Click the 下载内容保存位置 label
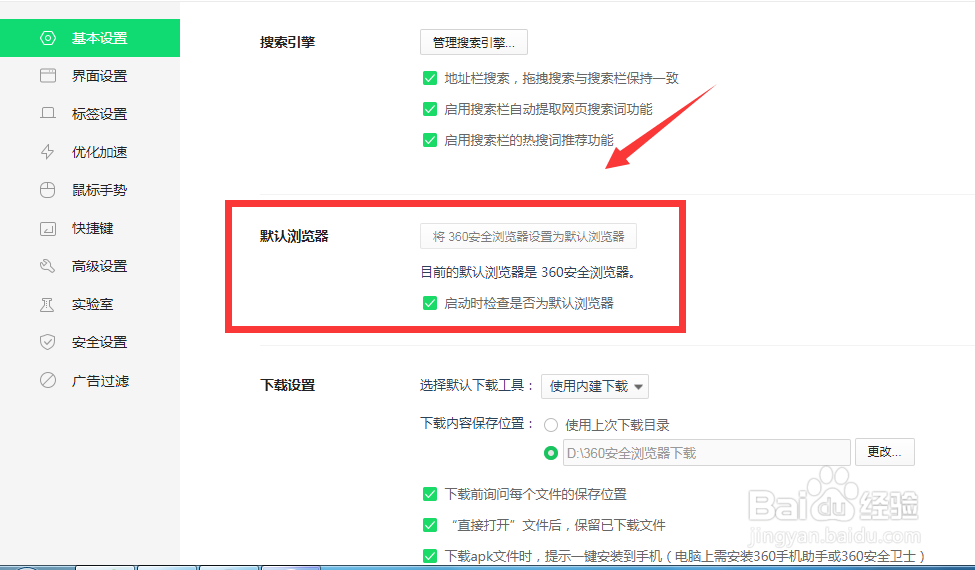The width and height of the screenshot is (975, 570). (x=477, y=423)
